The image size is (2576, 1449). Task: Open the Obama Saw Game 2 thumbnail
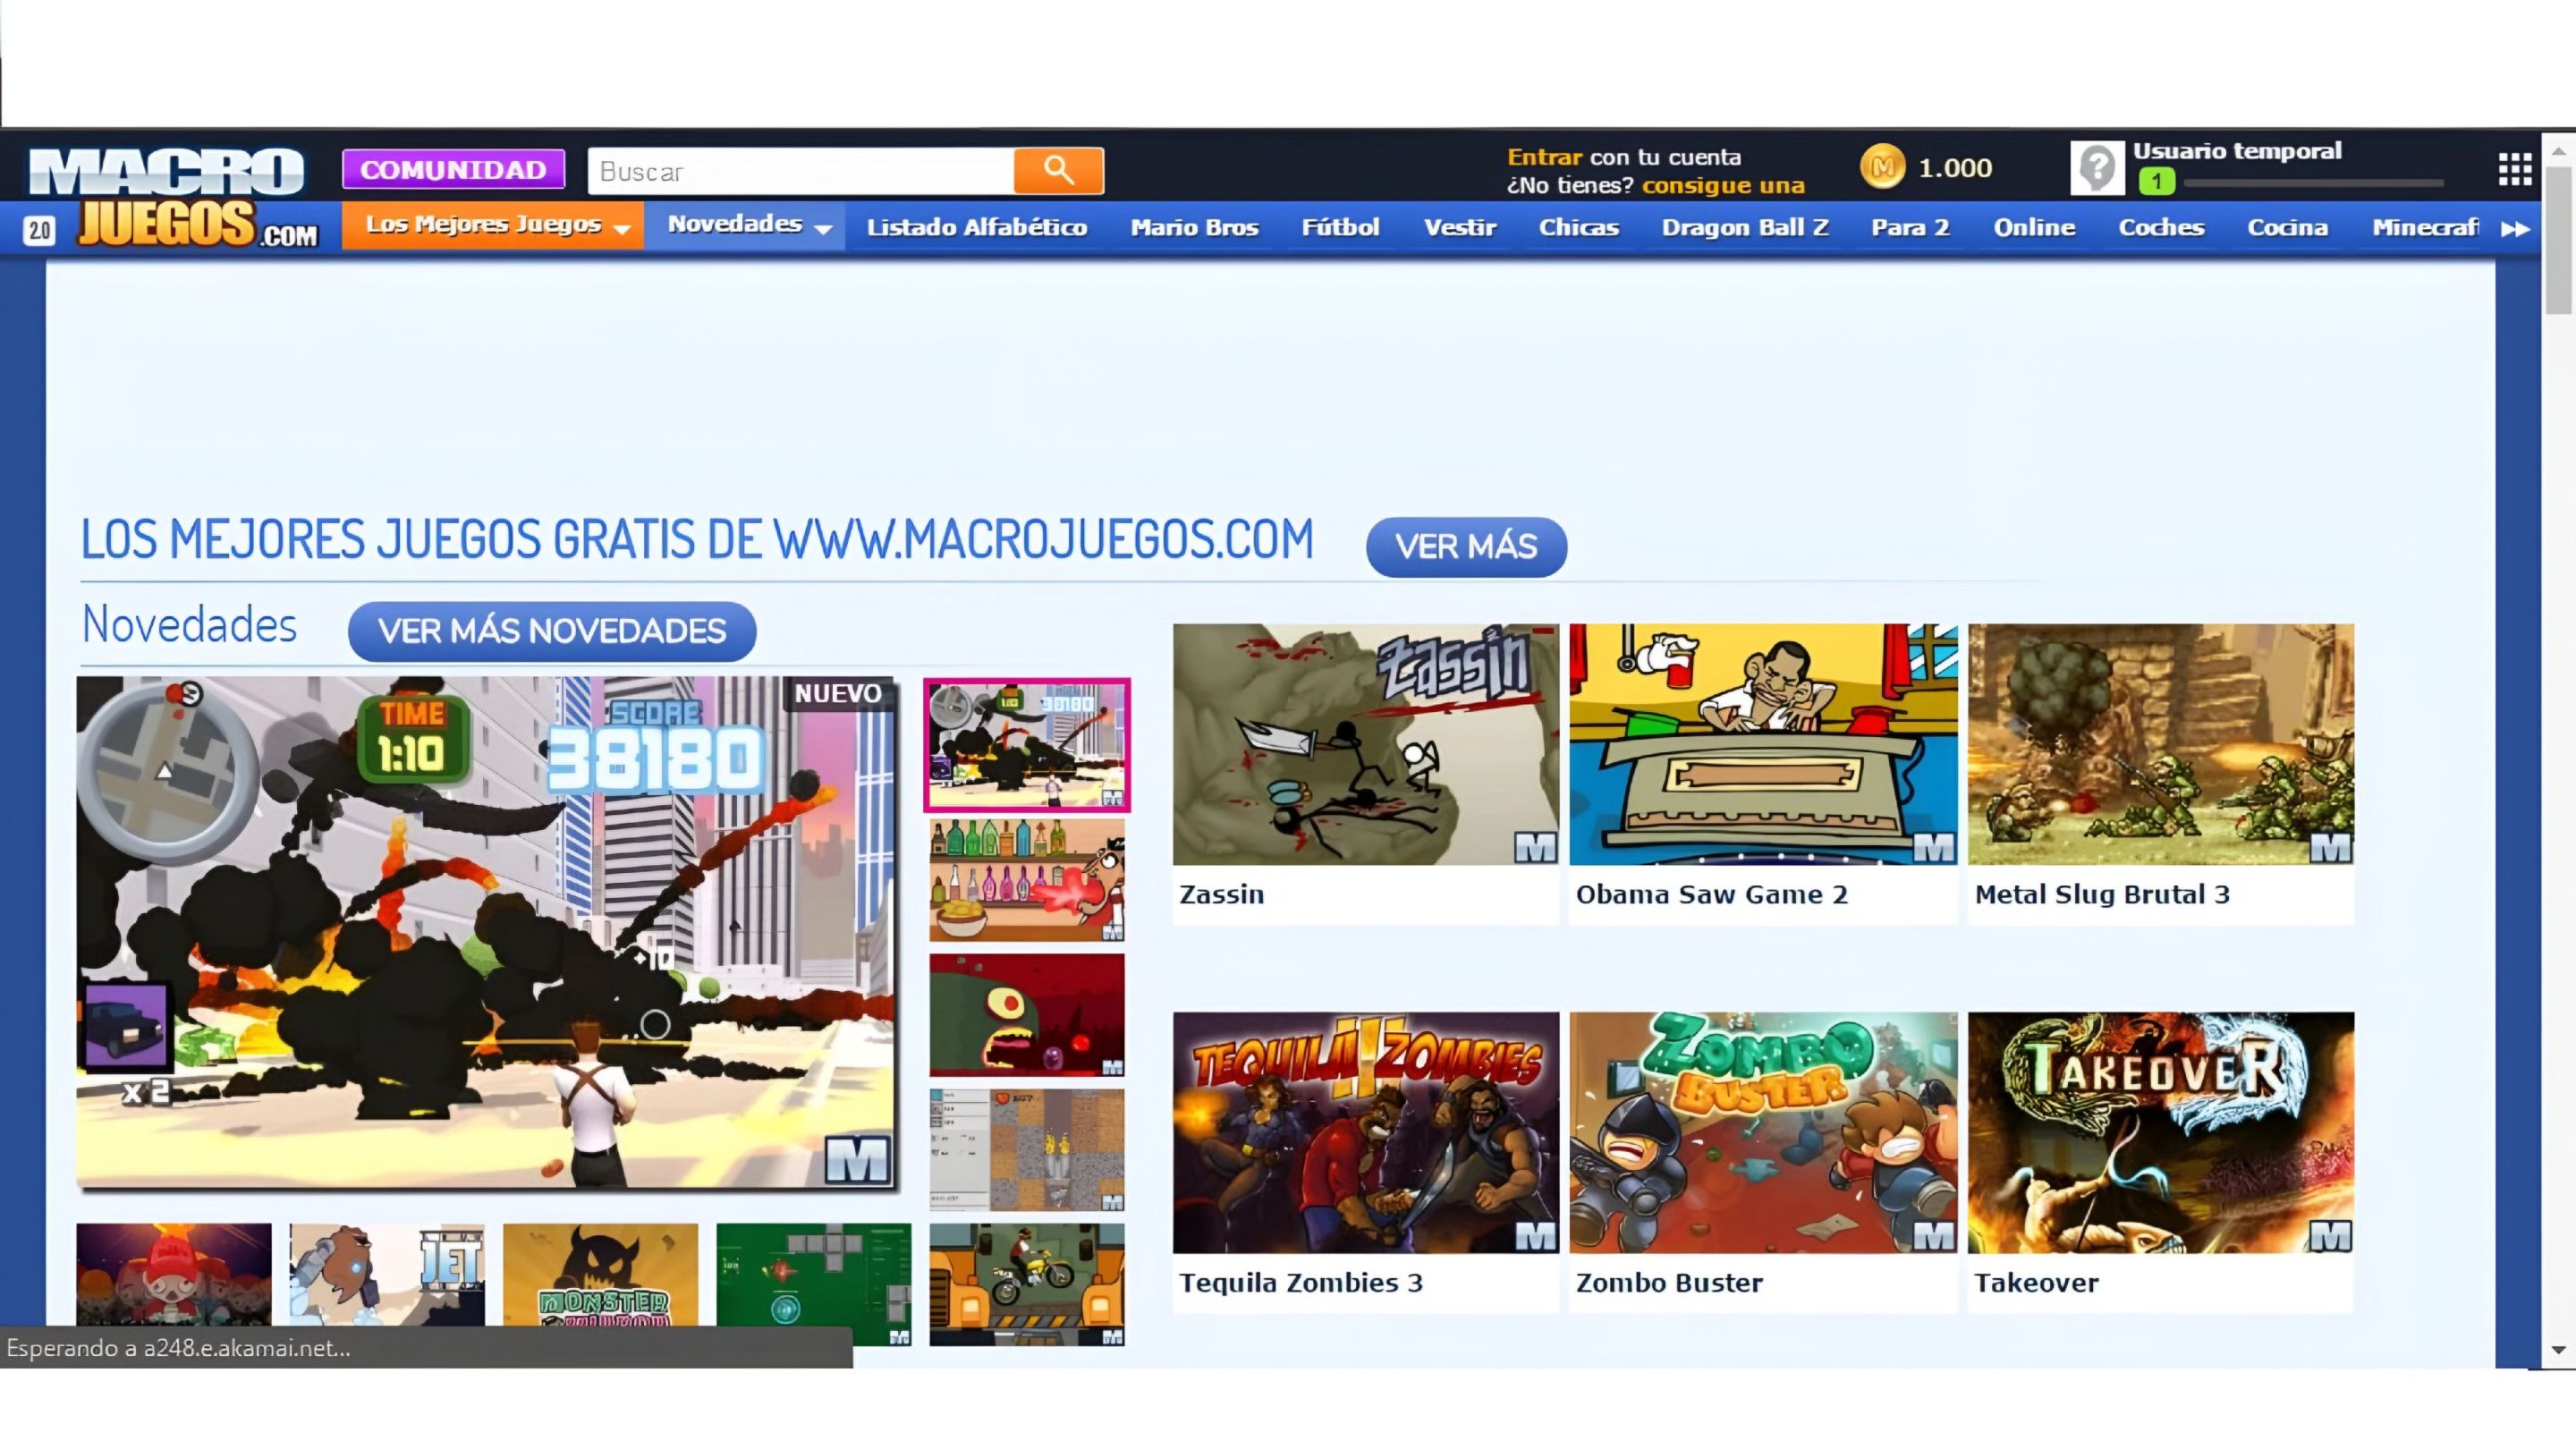click(x=1763, y=745)
